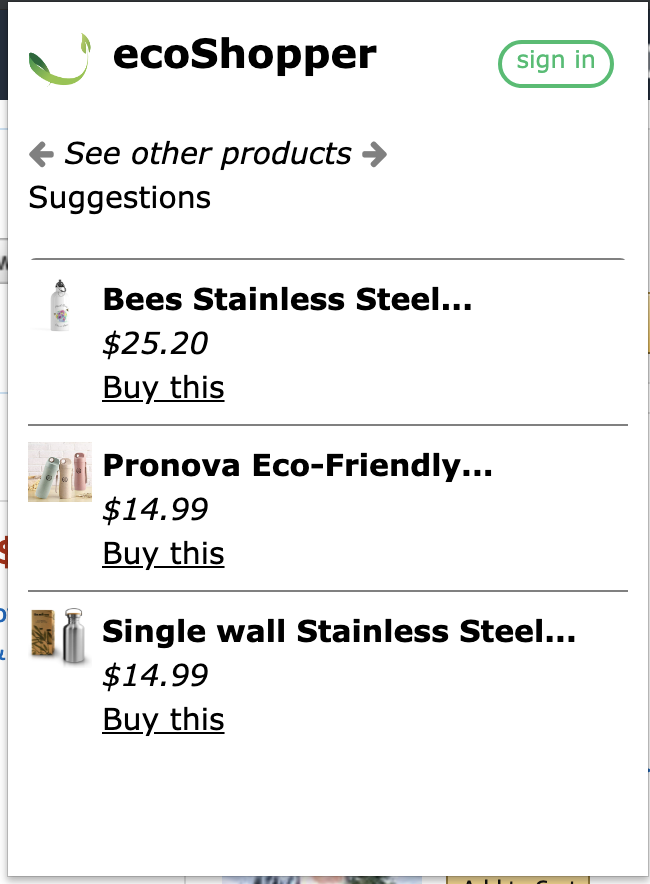The width and height of the screenshot is (650, 884).
Task: Click Buy this under Pronova Eco-Friendly
Action: (163, 554)
